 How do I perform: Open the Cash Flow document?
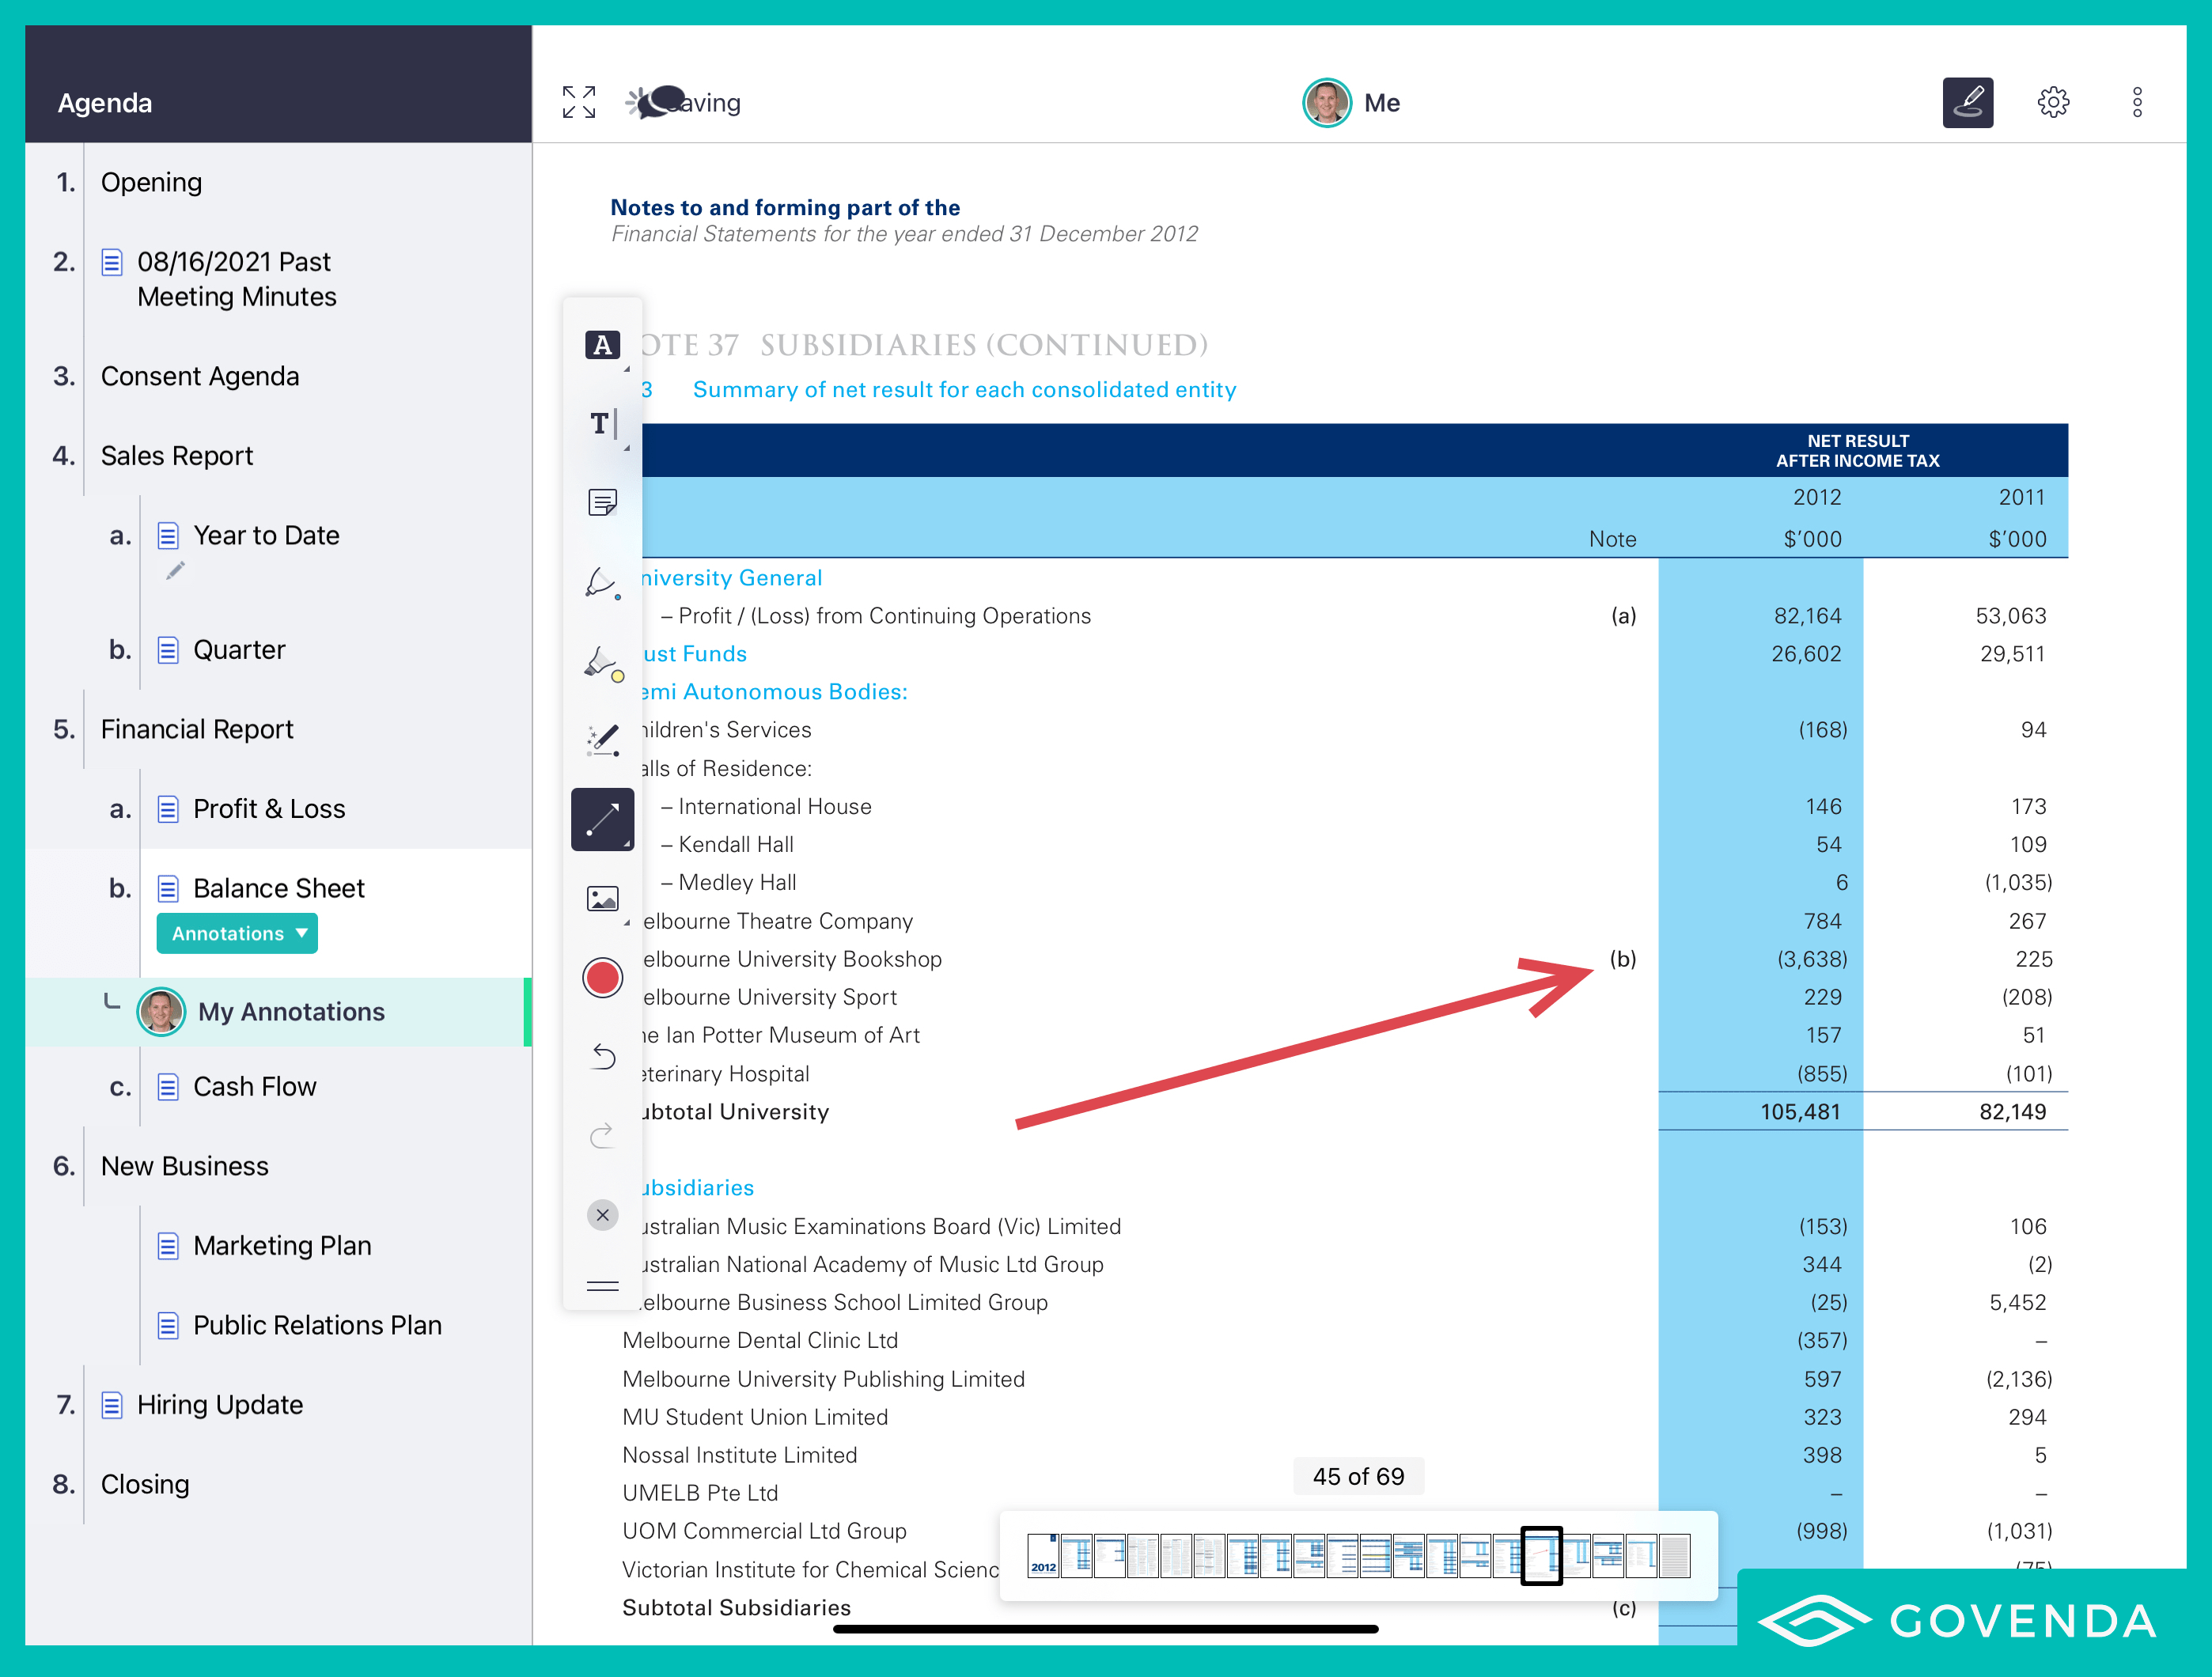click(x=254, y=1086)
